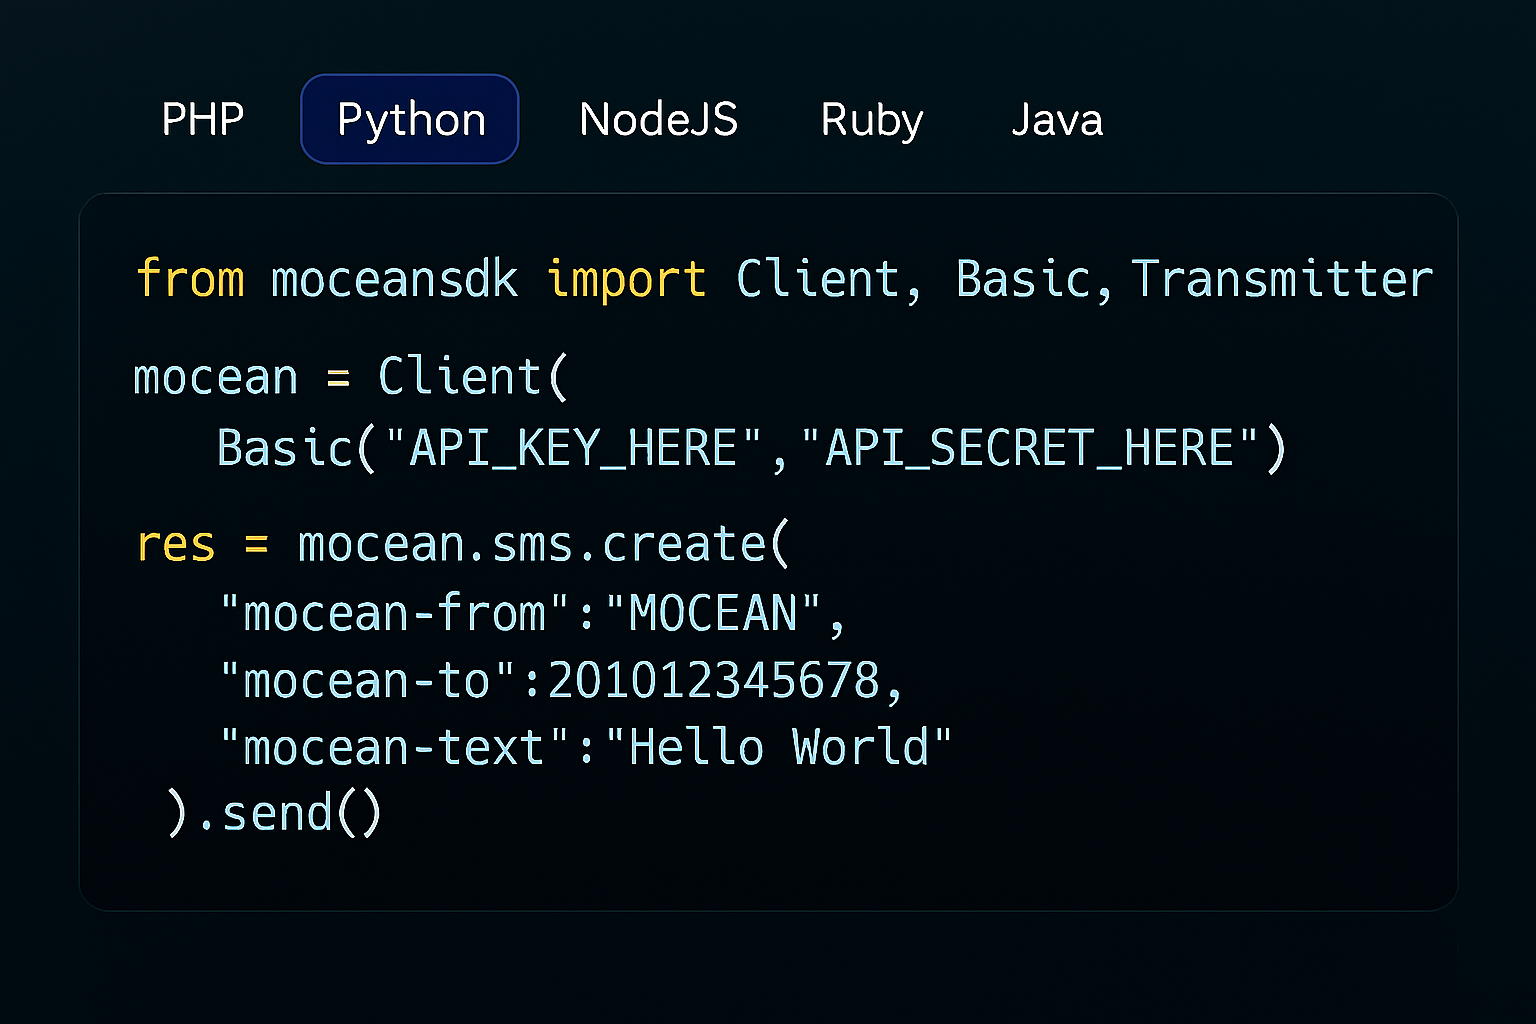Viewport: 1536px width, 1024px height.
Task: Click the '.send()' method call
Action: [x=290, y=813]
